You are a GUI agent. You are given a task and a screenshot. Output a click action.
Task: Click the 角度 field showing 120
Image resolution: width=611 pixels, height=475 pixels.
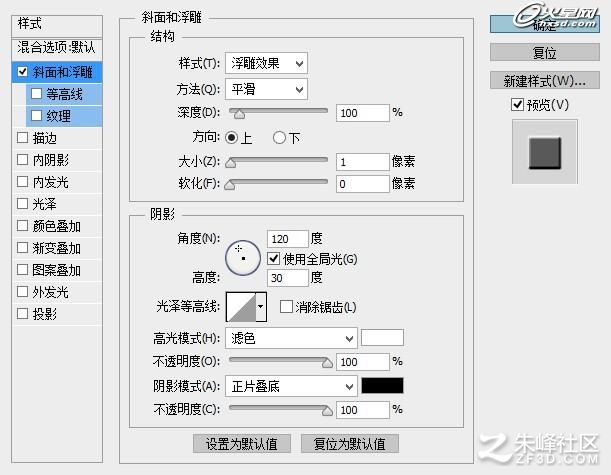[x=288, y=238]
